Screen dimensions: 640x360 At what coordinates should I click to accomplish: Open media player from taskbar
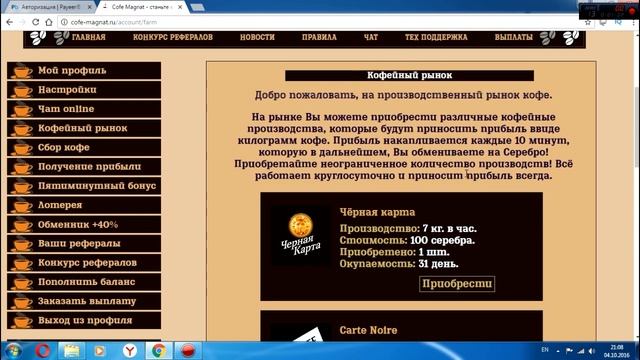[x=100, y=351]
